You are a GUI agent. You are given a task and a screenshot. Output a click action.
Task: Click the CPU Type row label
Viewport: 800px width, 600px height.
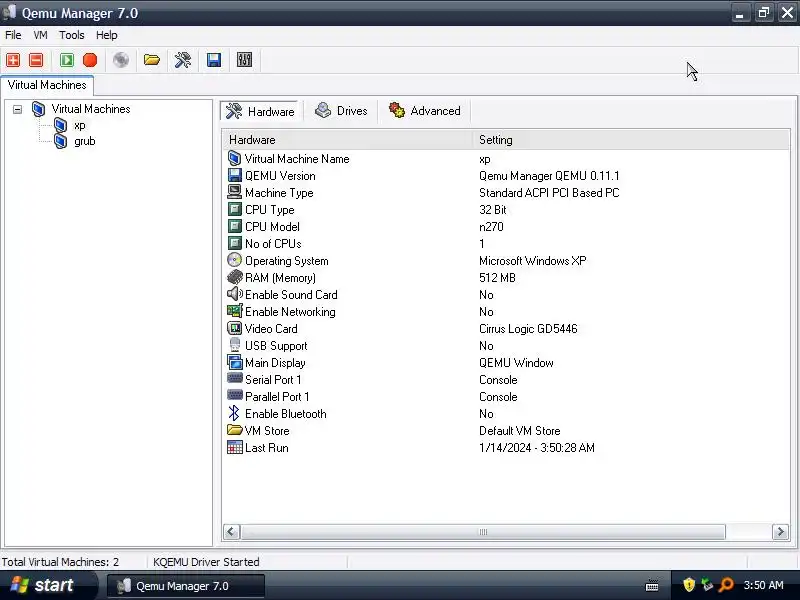coord(269,210)
